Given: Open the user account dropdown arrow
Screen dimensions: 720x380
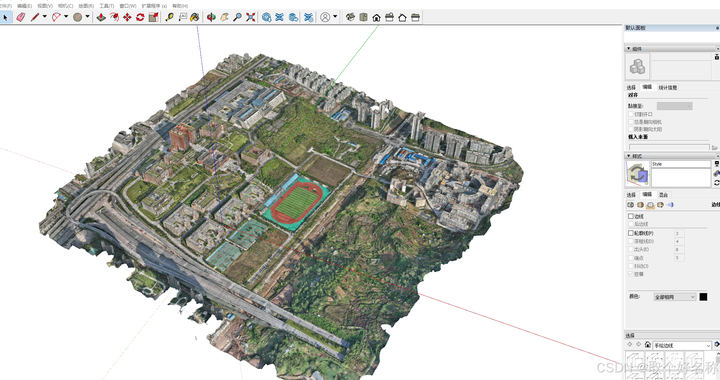Looking at the screenshot, I should [335, 17].
